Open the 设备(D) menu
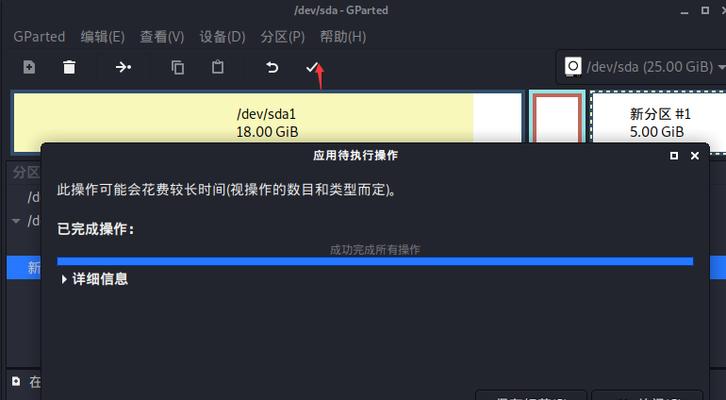This screenshot has height=400, width=726. [222, 37]
